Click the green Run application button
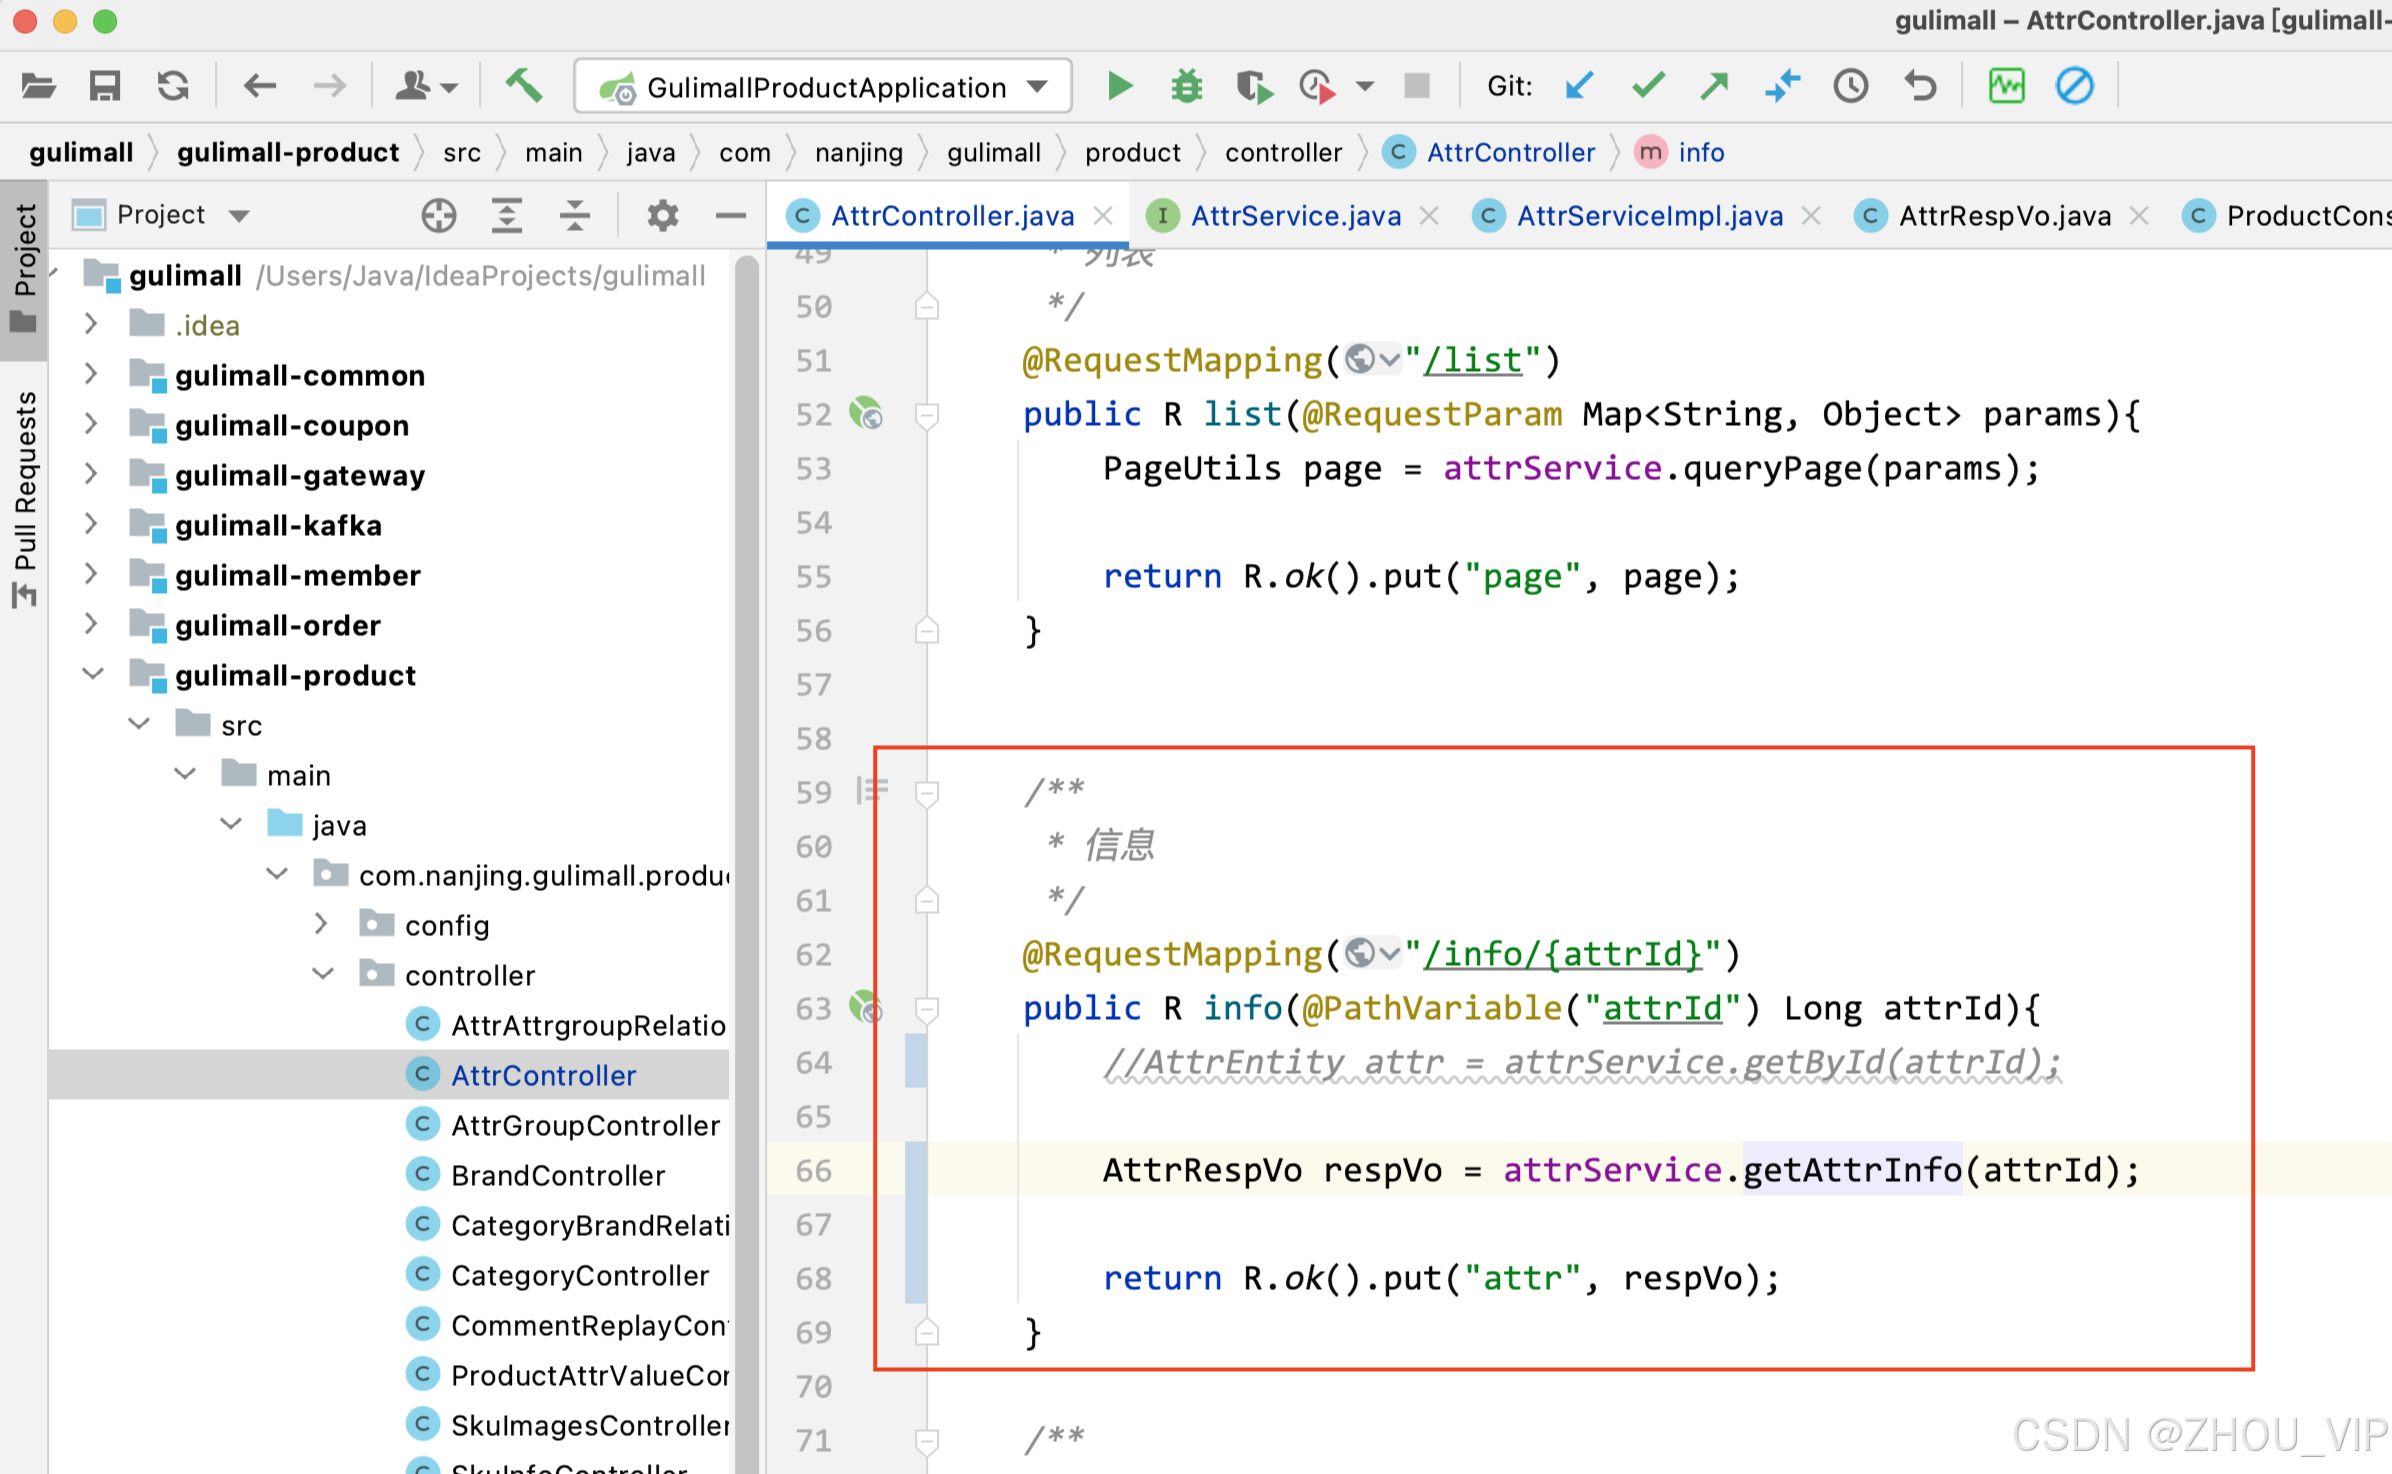This screenshot has height=1474, width=2392. 1120,87
